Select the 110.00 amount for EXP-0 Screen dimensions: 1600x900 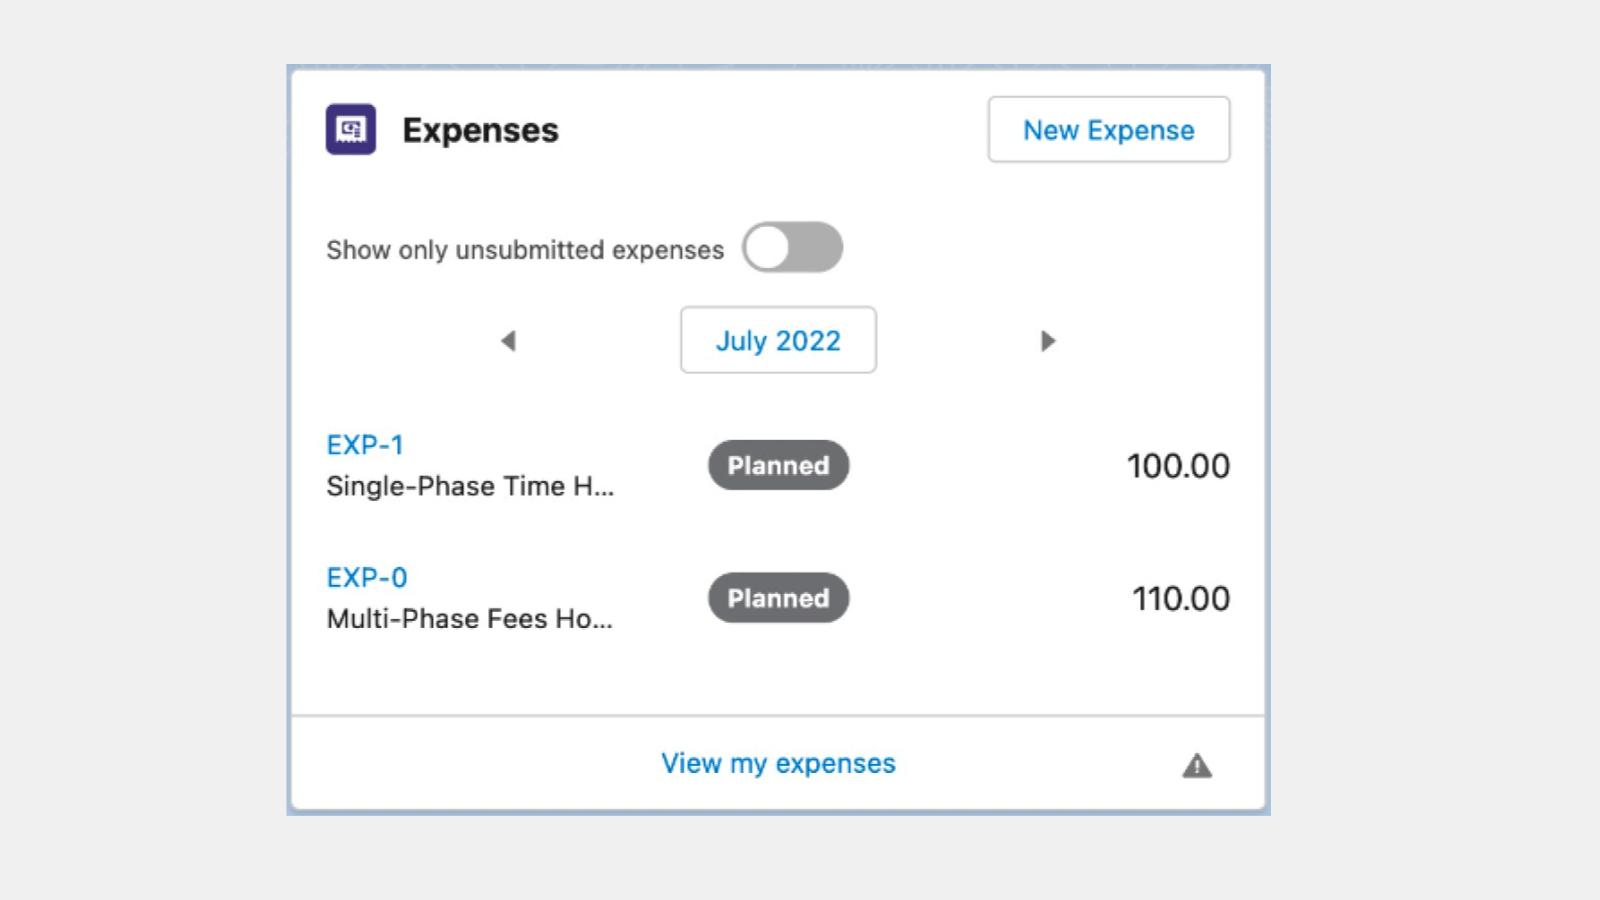pyautogui.click(x=1180, y=599)
